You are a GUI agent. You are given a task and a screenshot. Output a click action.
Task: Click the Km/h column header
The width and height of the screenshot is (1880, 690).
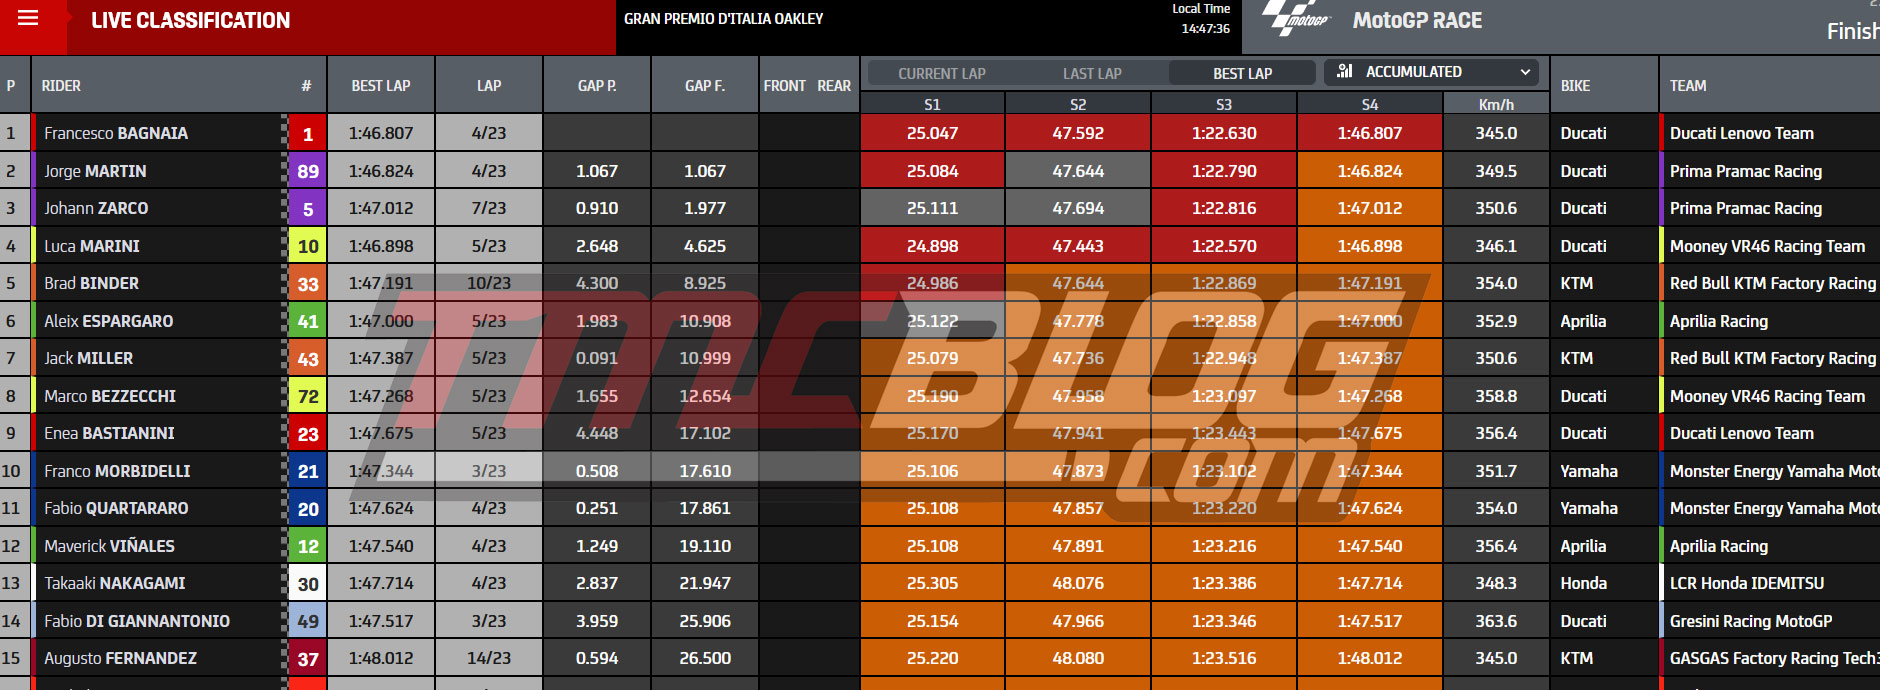click(1496, 104)
